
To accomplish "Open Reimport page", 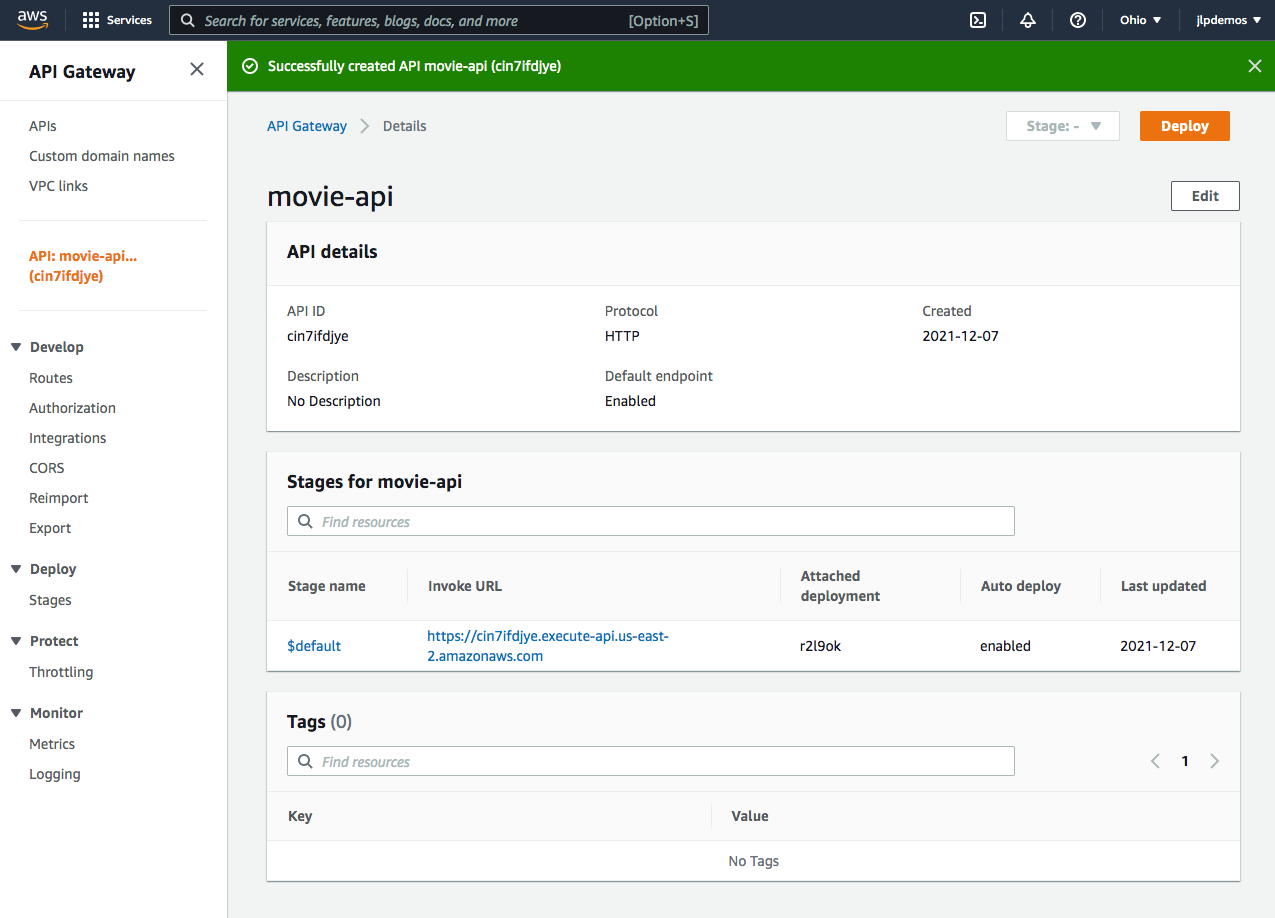I will pos(59,498).
